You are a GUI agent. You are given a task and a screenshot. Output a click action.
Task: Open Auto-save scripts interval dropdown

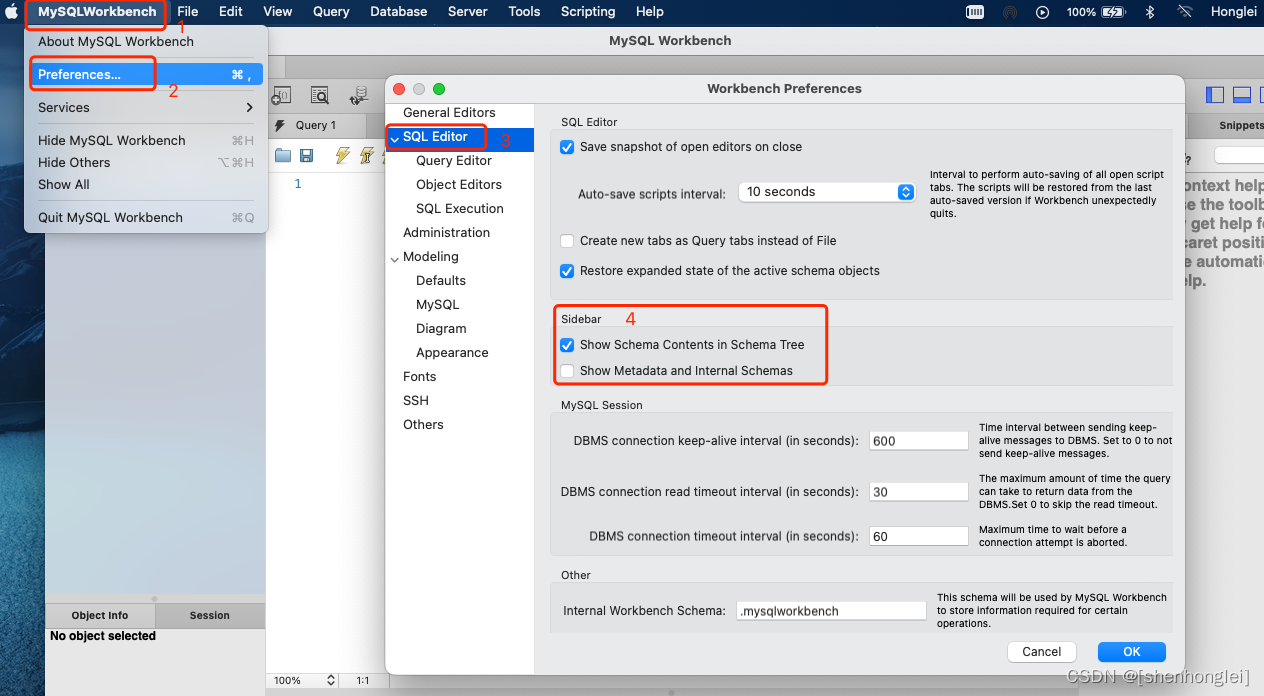tap(826, 192)
